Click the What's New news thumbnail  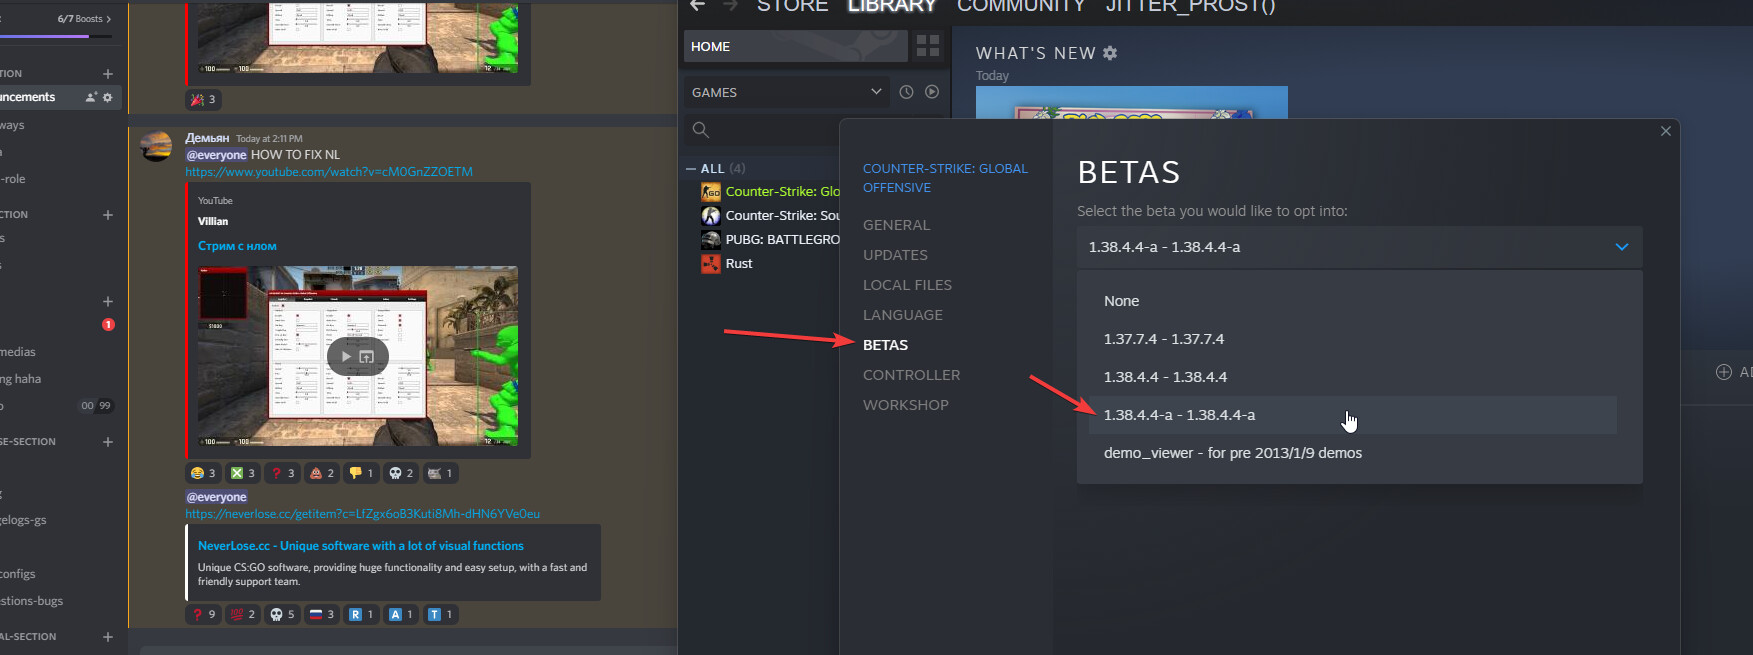1131,103
